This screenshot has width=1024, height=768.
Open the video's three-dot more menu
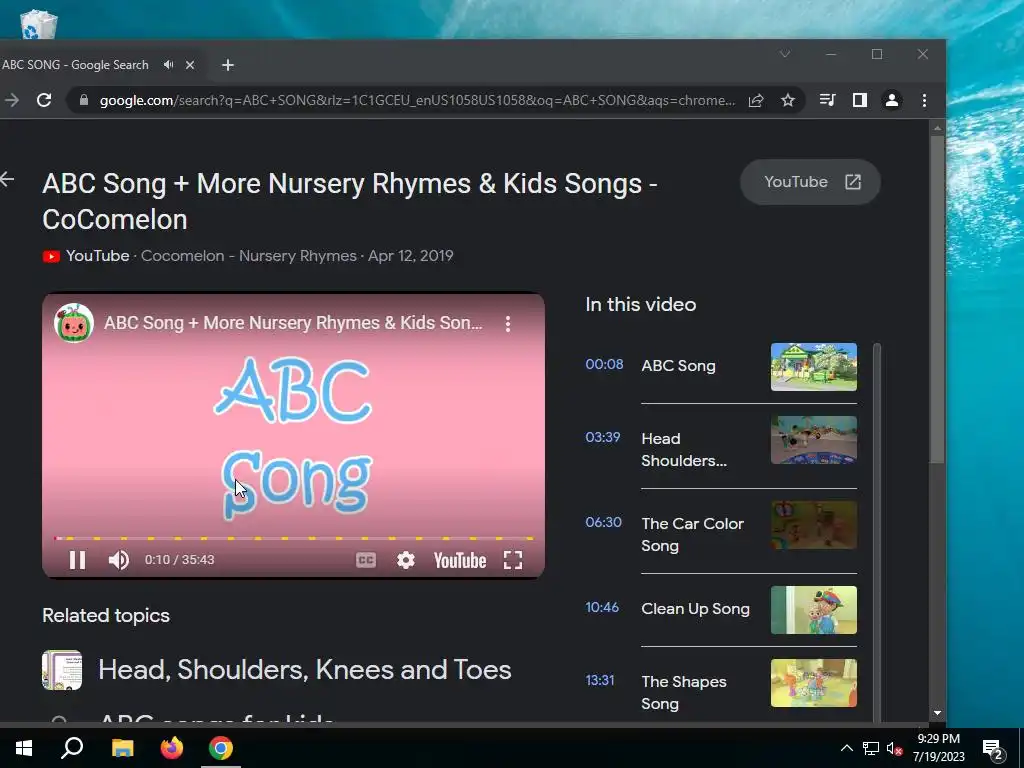(x=507, y=323)
